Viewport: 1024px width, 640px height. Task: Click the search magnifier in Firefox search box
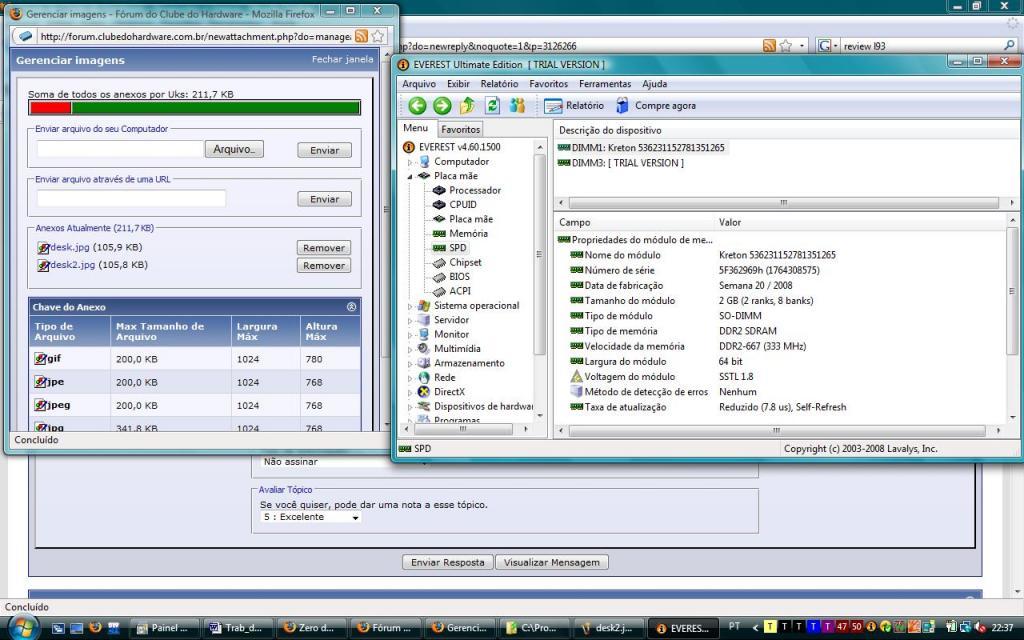coord(1010,46)
